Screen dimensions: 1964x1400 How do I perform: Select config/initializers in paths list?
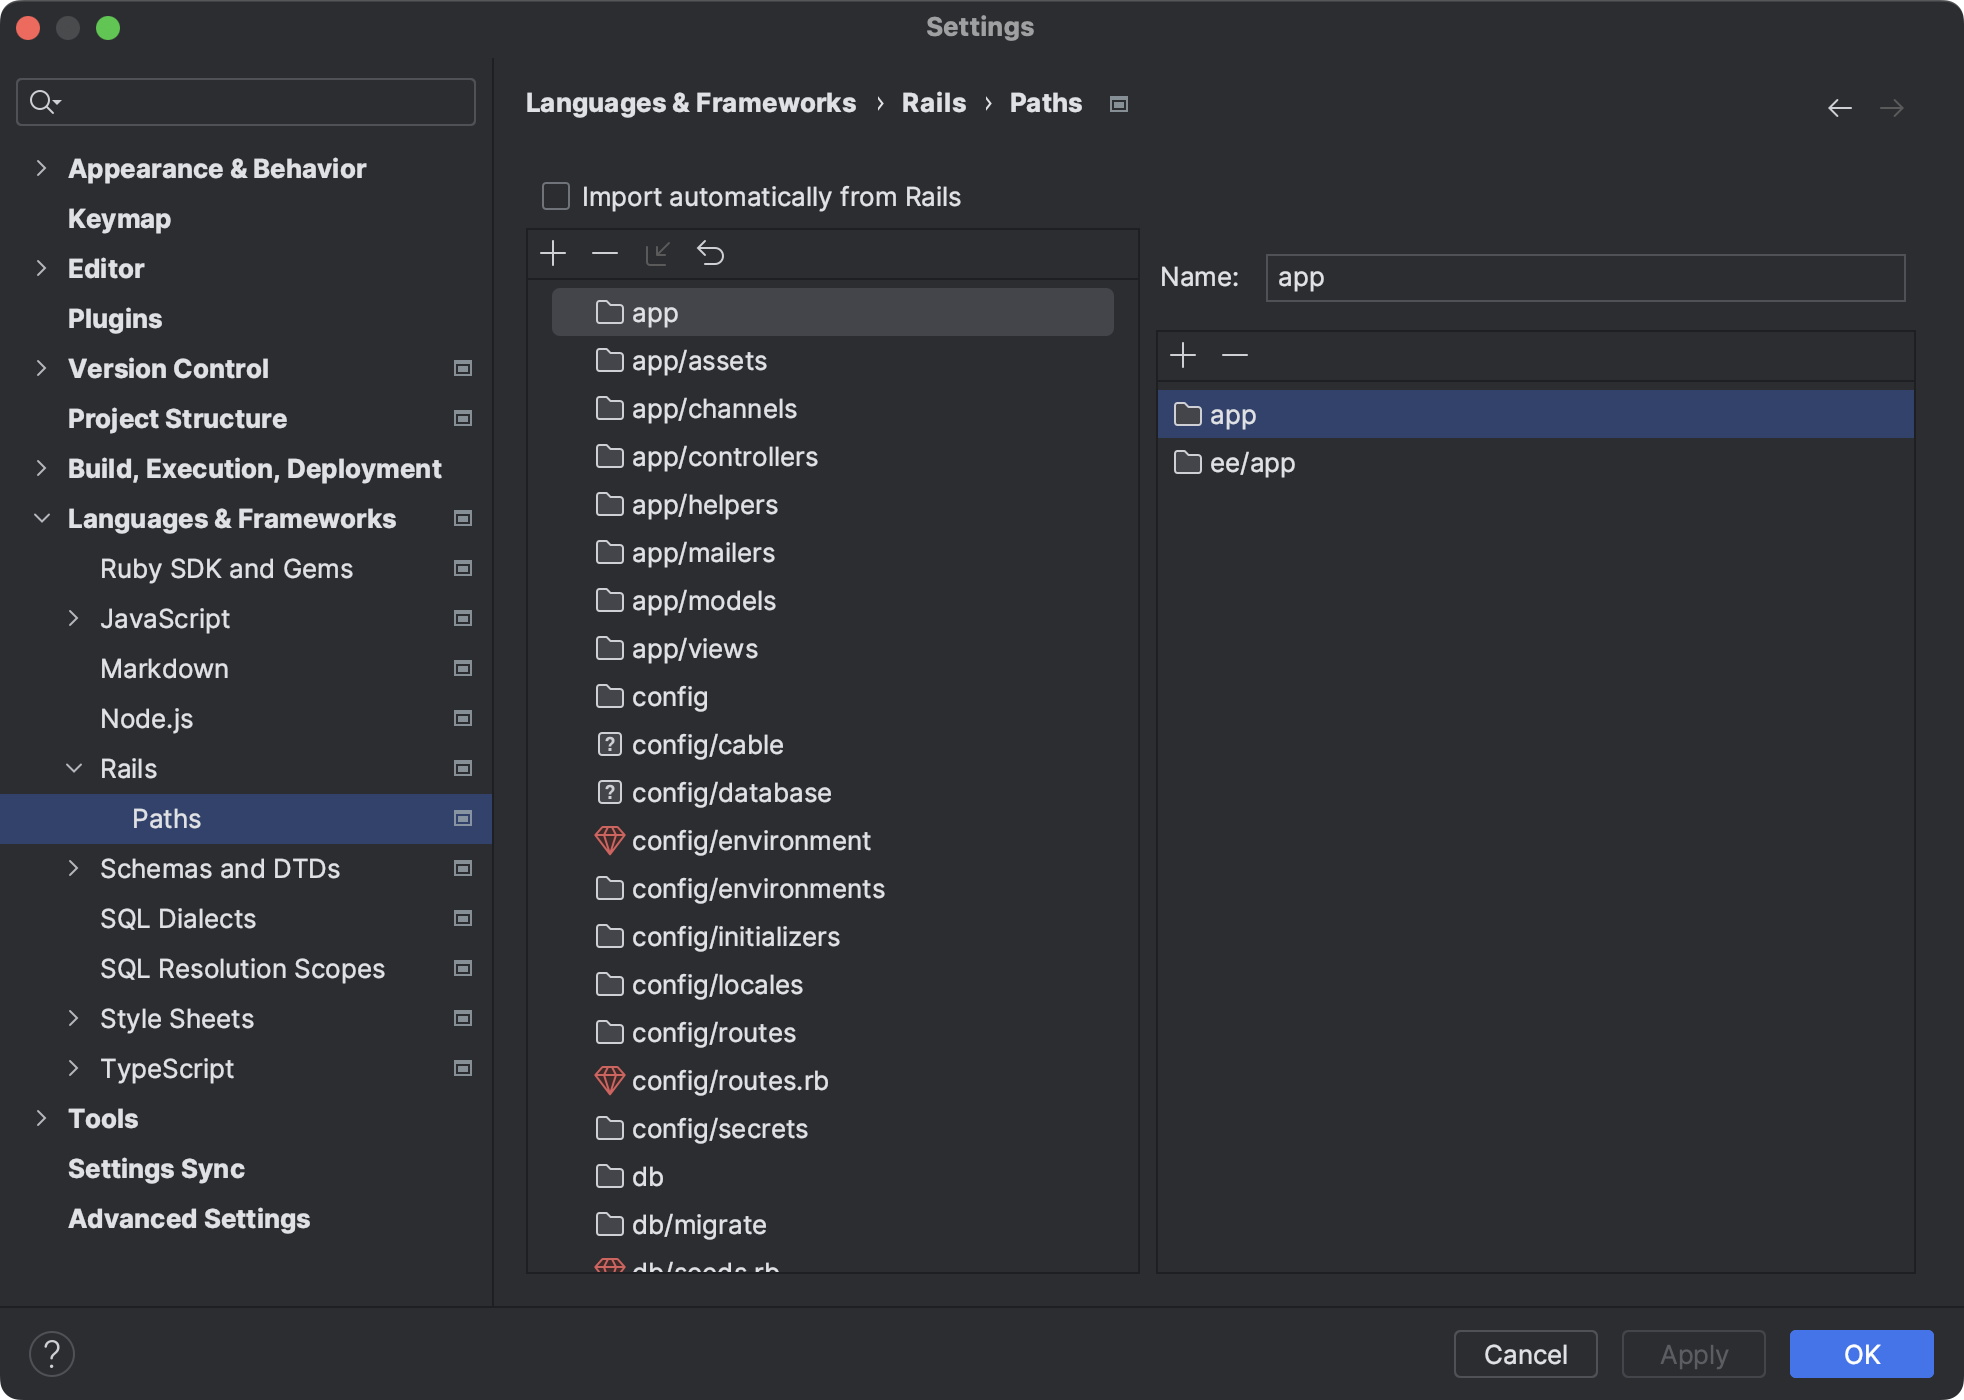[x=832, y=937]
